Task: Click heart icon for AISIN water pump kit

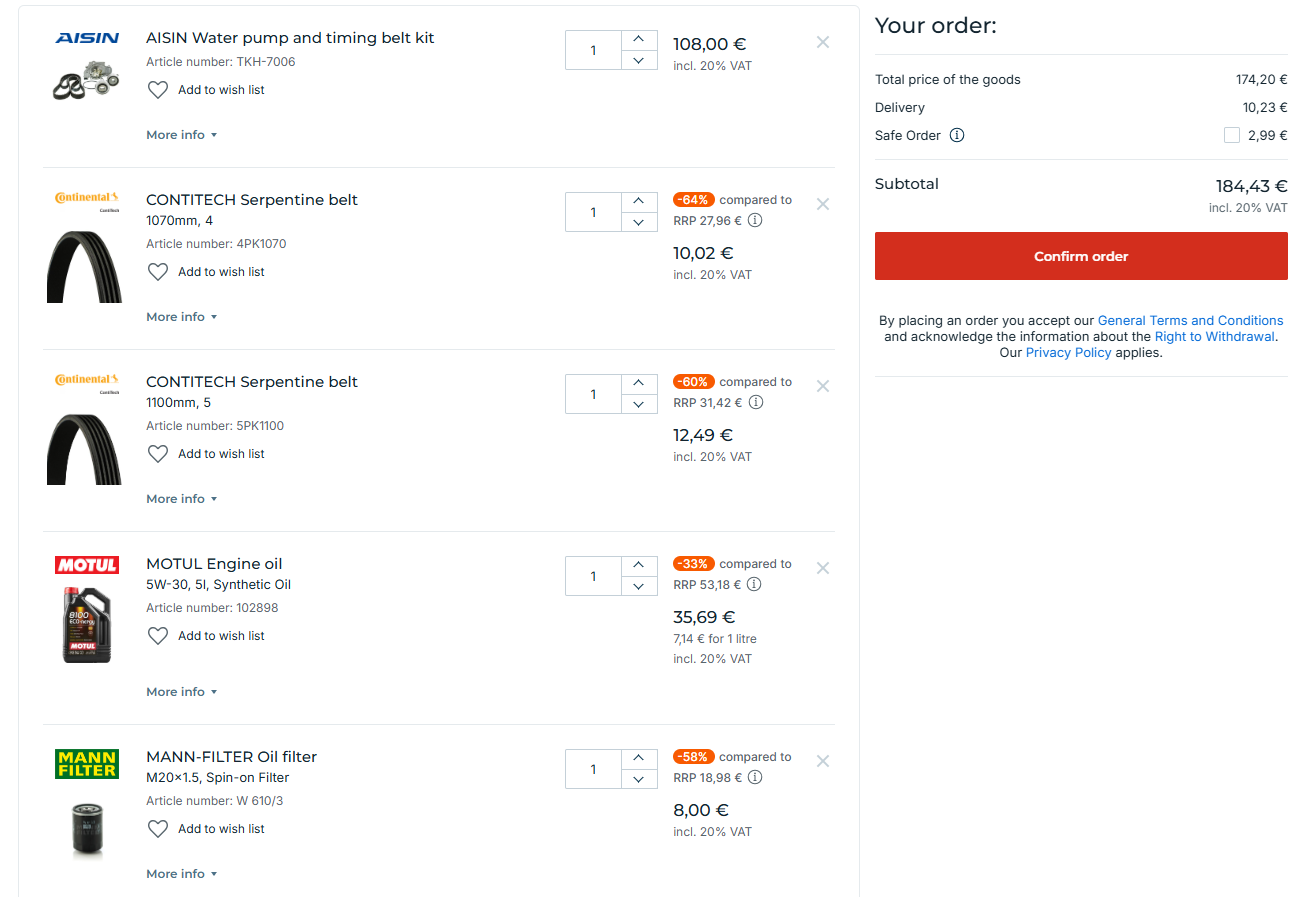Action: tap(158, 90)
